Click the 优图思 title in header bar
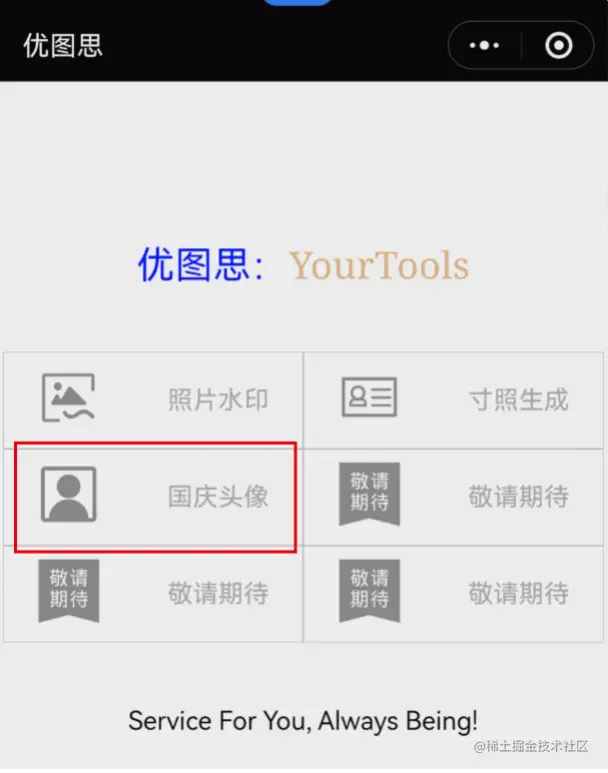Image resolution: width=608 pixels, height=773 pixels. point(63,45)
